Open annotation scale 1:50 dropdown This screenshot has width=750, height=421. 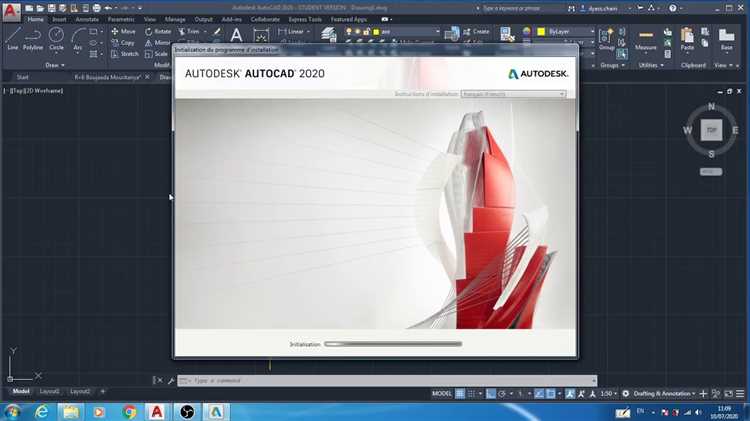click(x=608, y=393)
